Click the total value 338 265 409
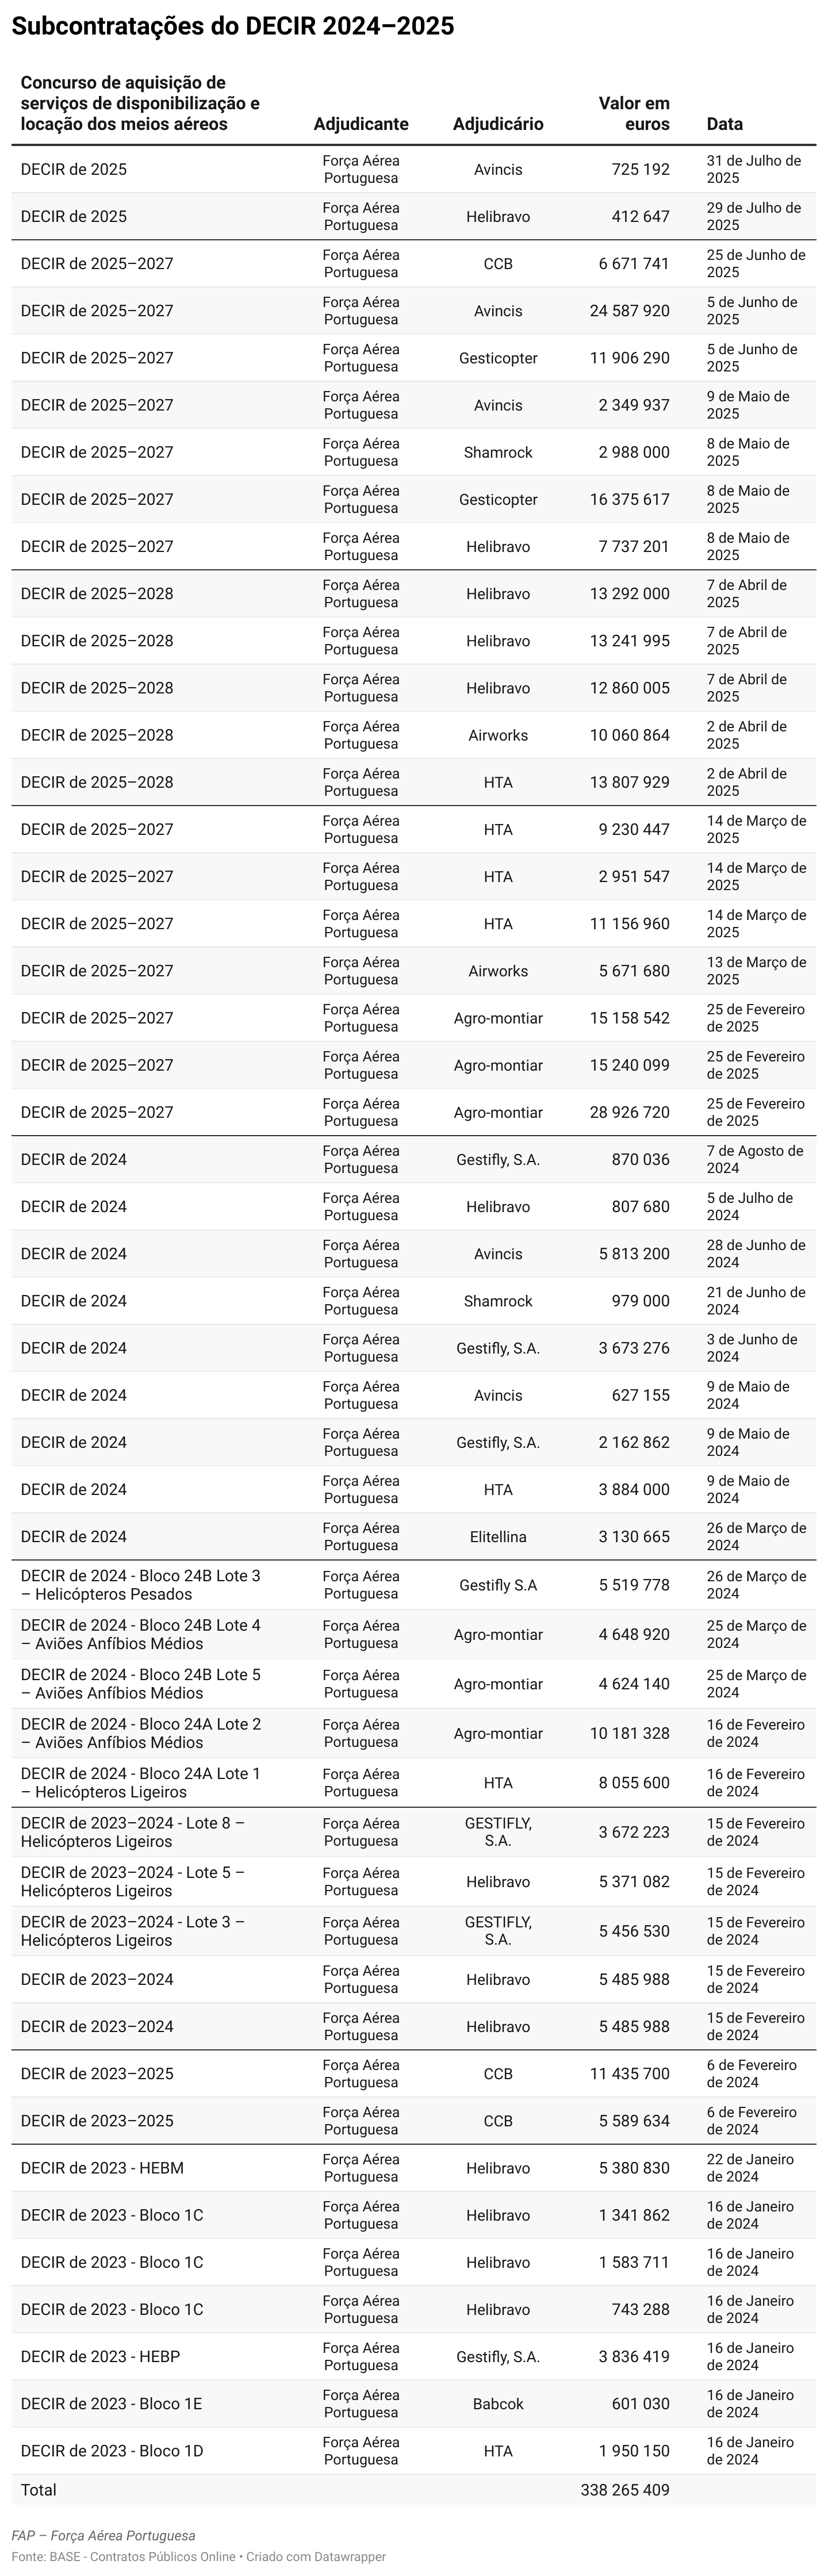The height and width of the screenshot is (2576, 828). point(625,2489)
